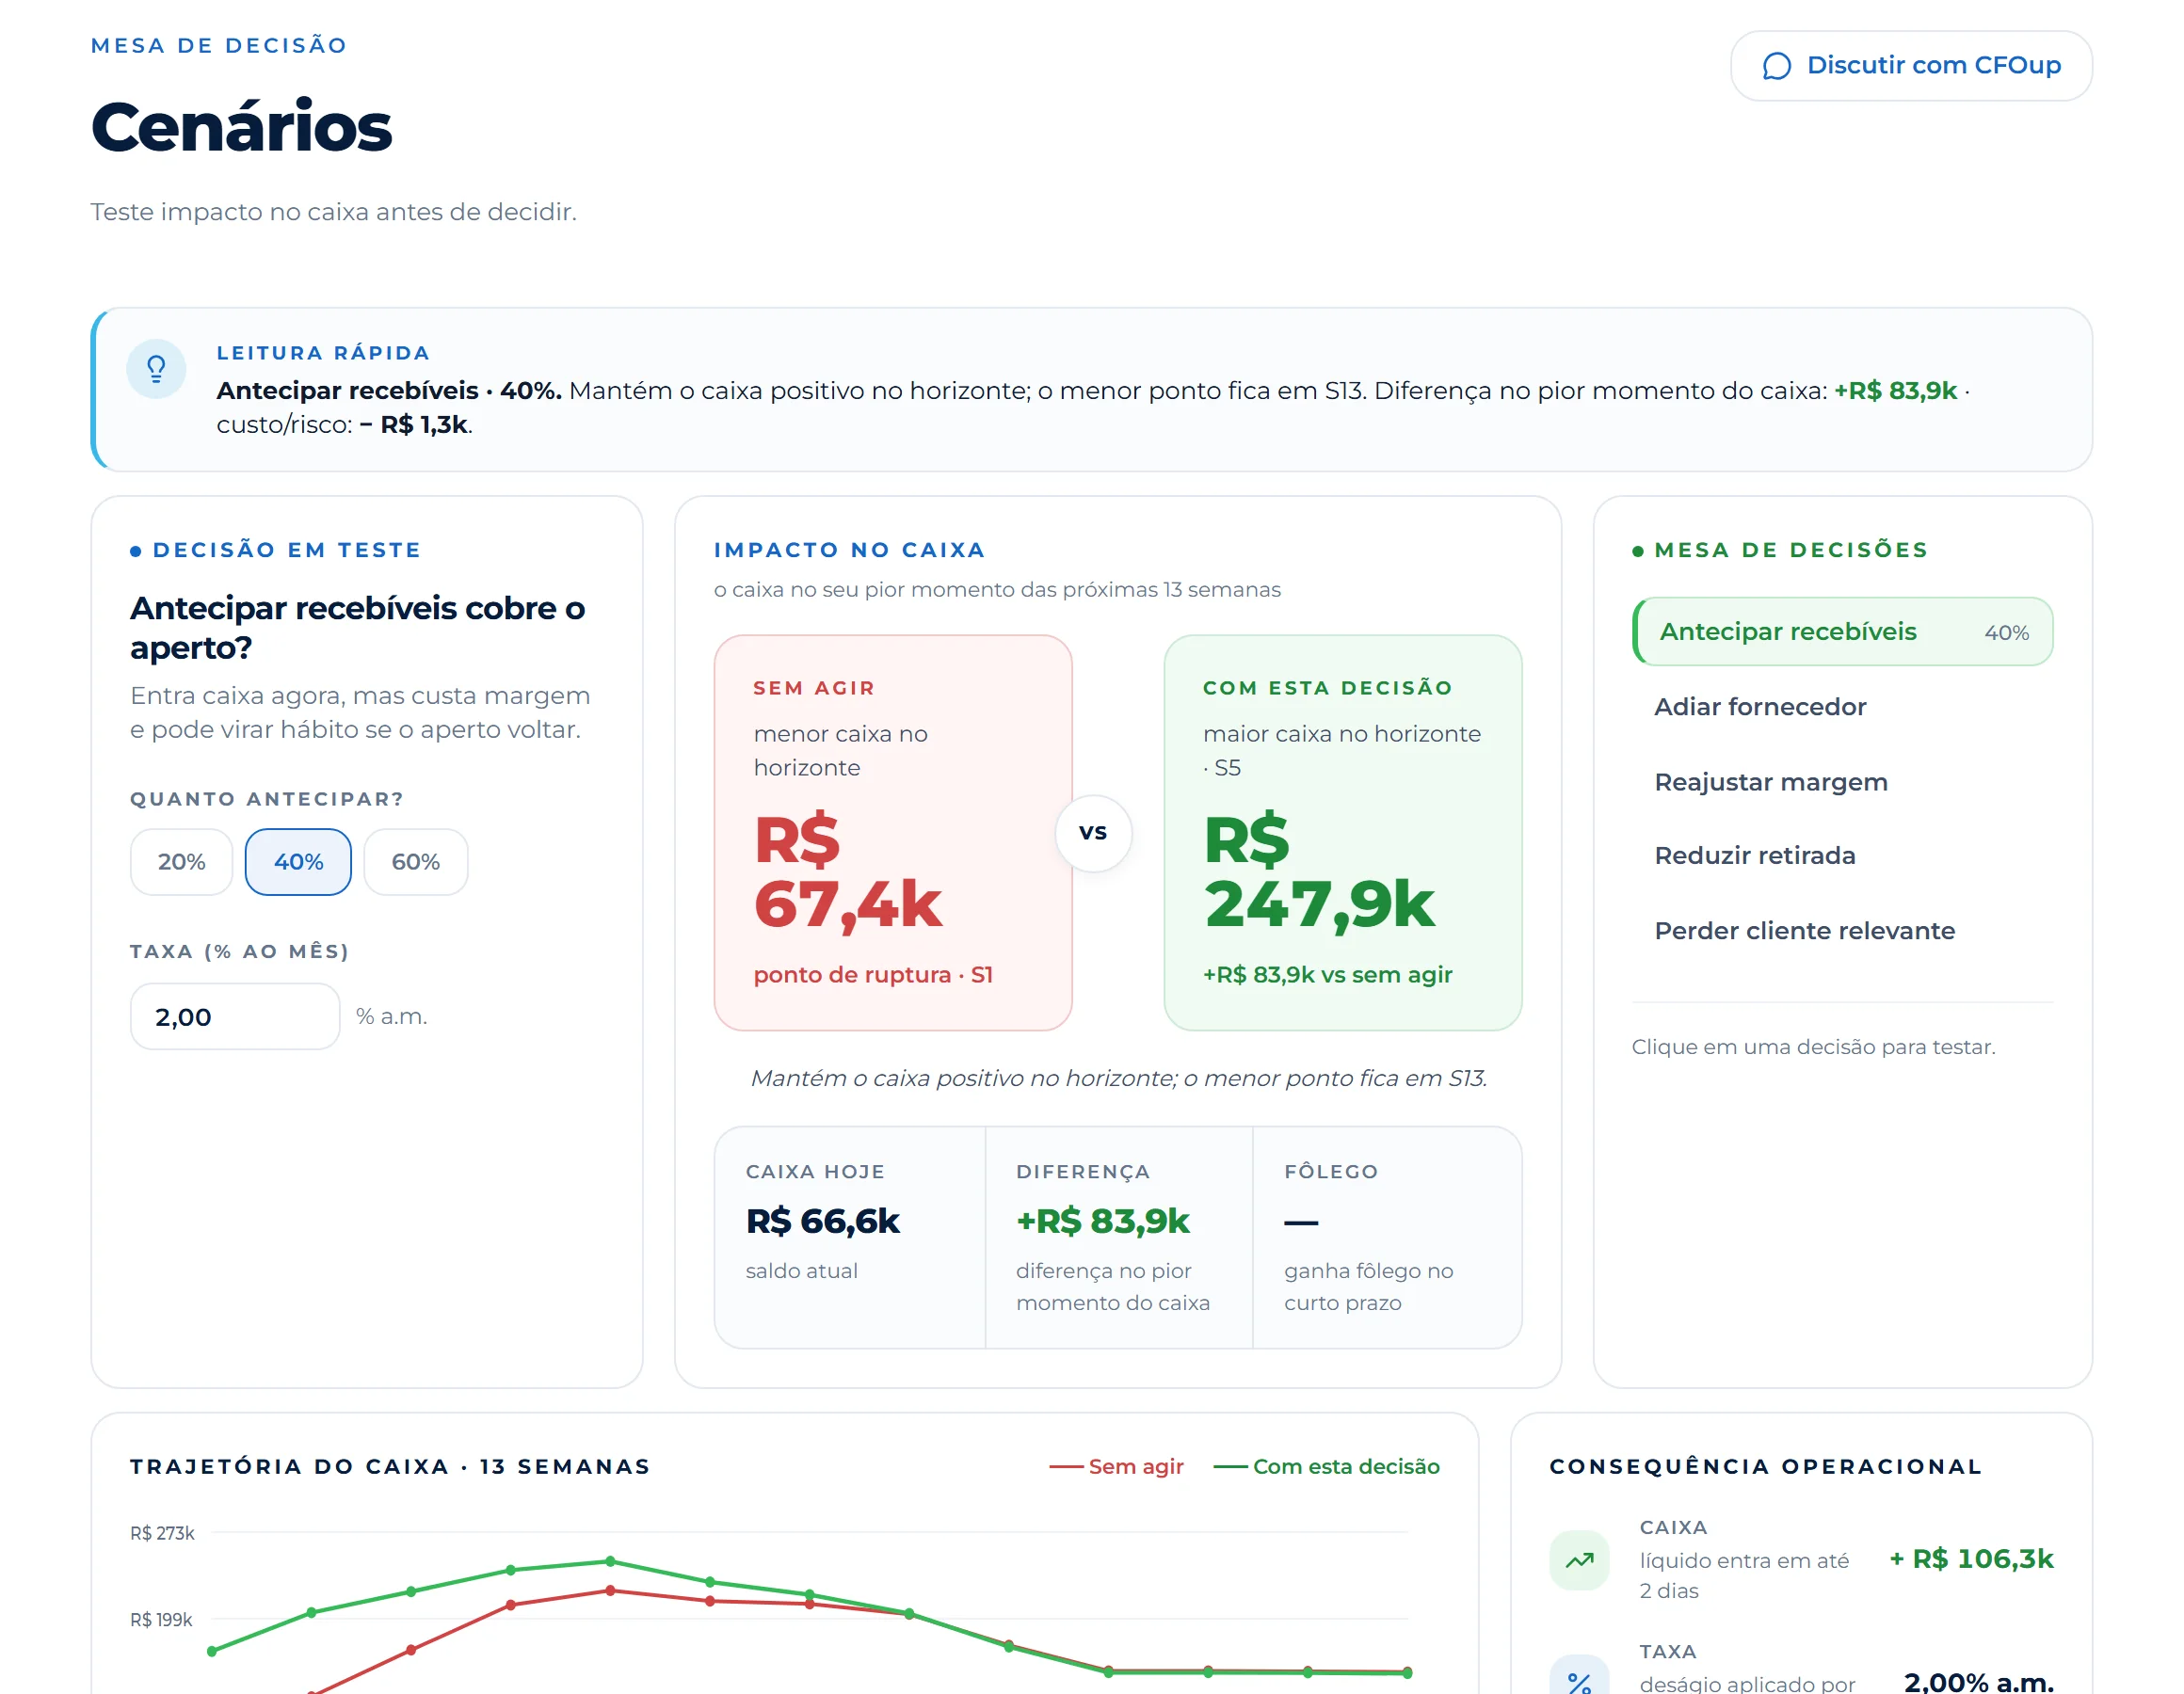
Task: Click the Com esta decisão chart legend
Action: pyautogui.click(x=1326, y=1467)
